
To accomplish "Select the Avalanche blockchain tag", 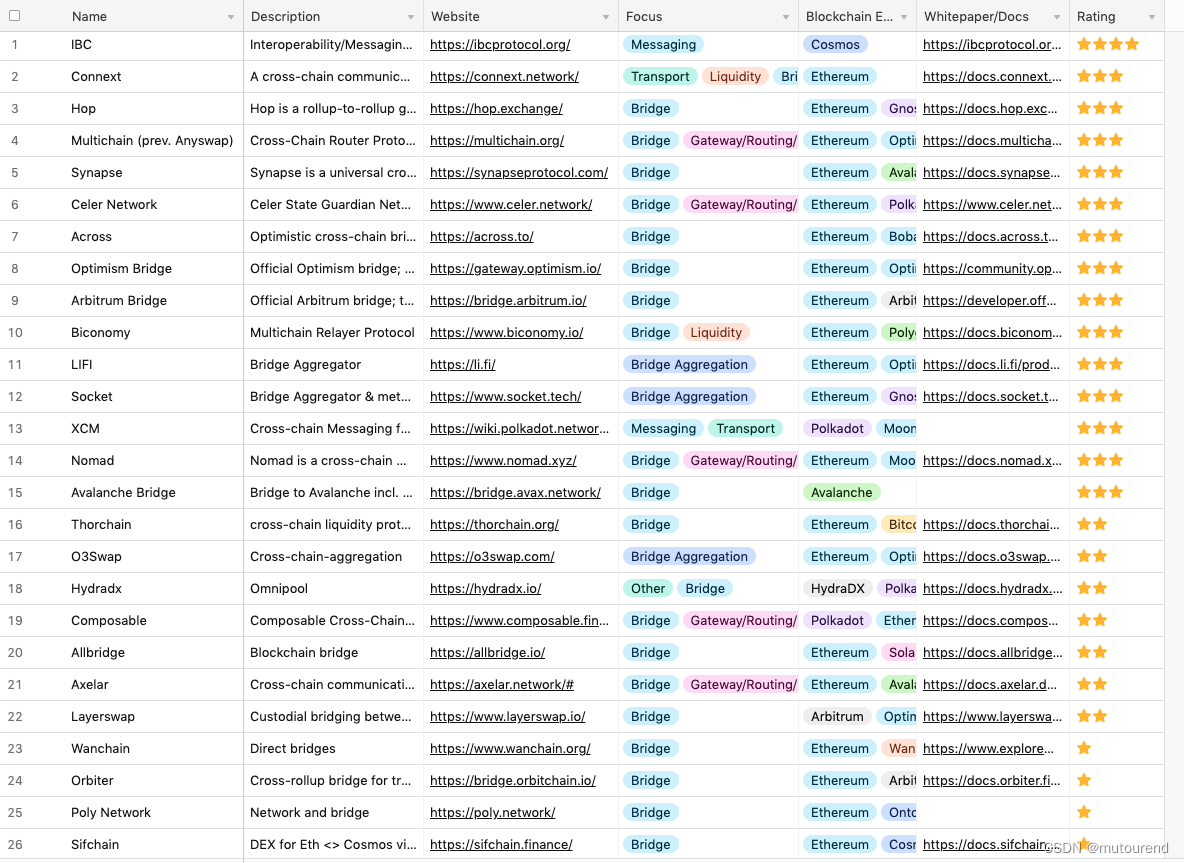I will [841, 492].
